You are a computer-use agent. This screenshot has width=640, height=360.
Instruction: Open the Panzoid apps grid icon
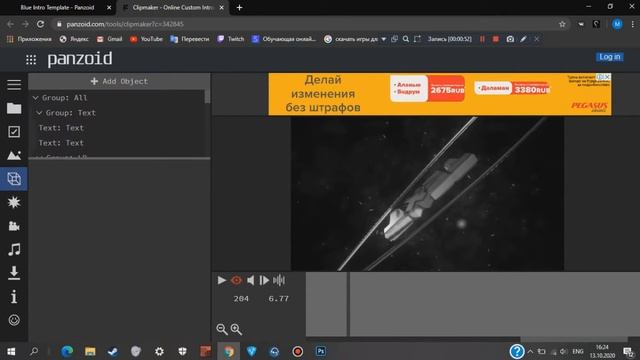[31, 60]
